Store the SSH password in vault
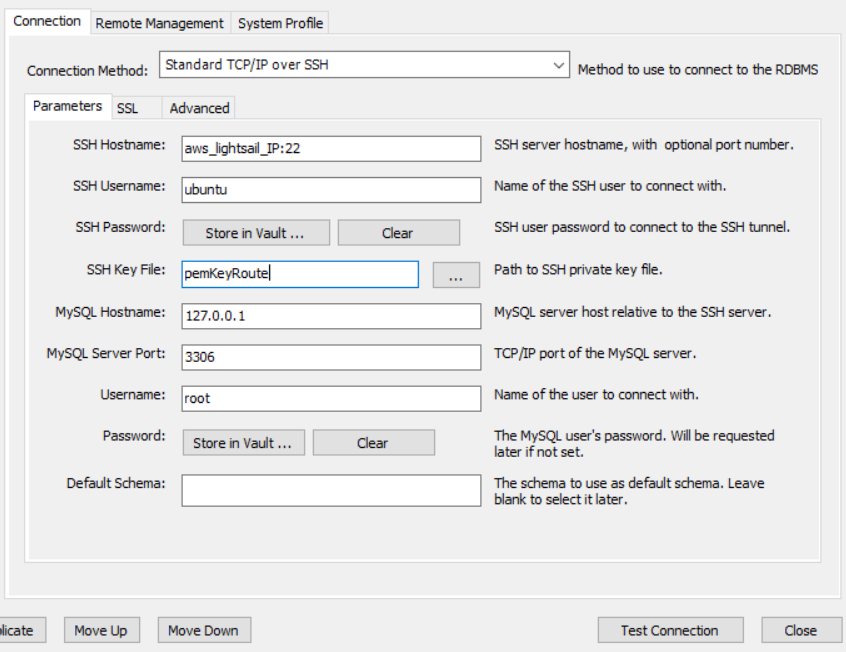 click(x=256, y=233)
